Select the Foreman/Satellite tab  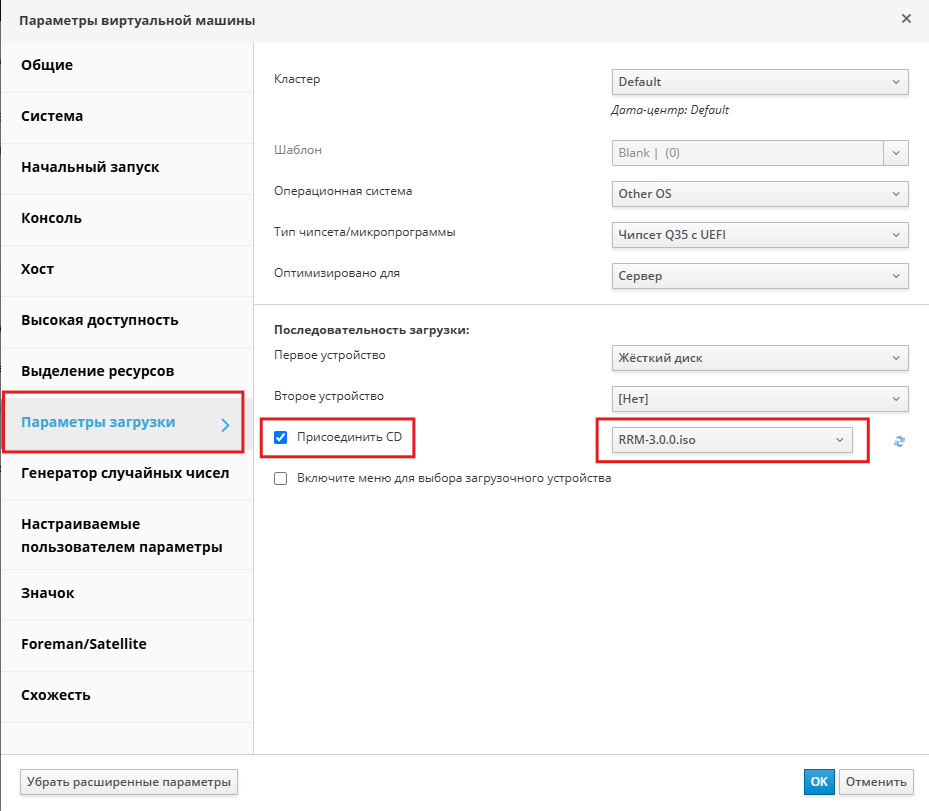coord(84,645)
